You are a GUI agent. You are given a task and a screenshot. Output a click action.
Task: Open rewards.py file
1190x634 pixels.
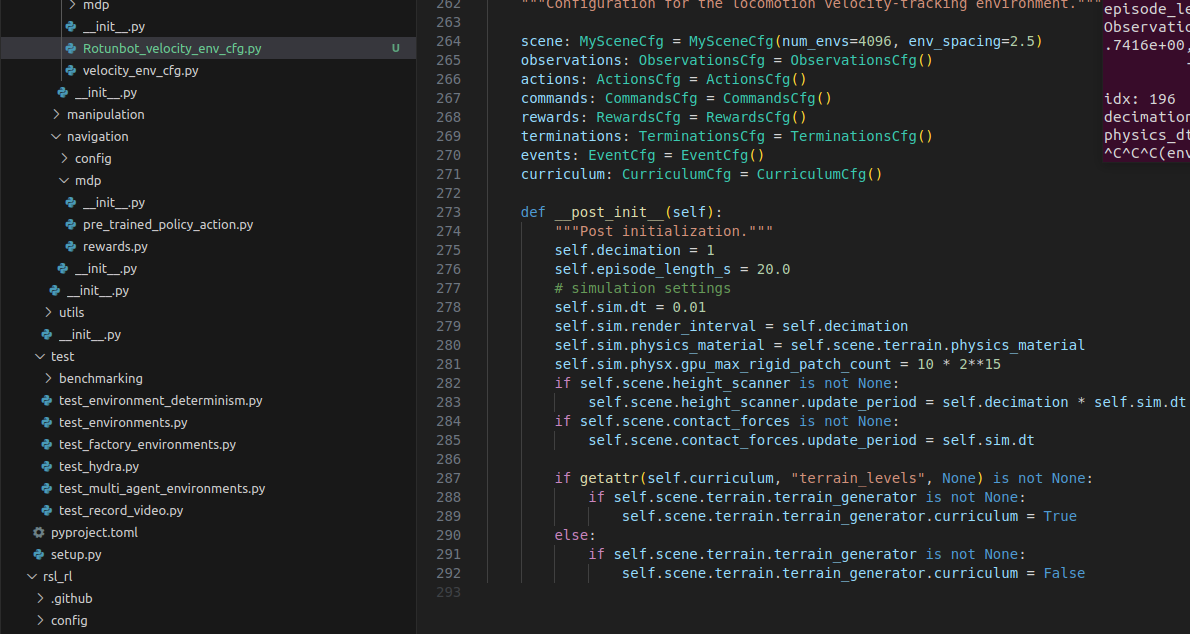[x=115, y=246]
